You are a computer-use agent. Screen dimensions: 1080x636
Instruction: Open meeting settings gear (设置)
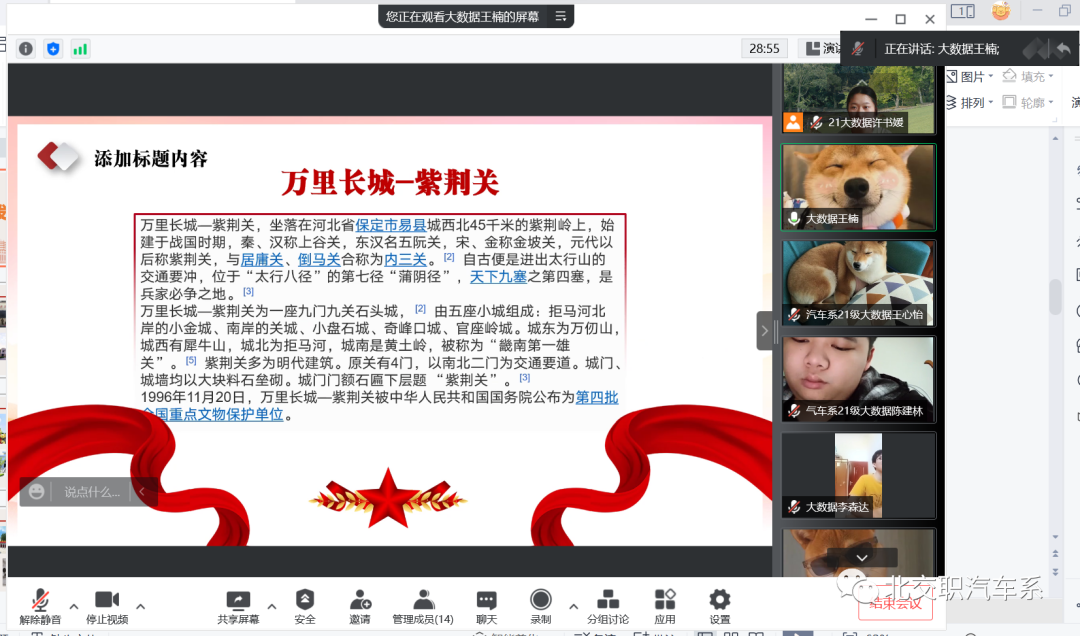tap(719, 601)
